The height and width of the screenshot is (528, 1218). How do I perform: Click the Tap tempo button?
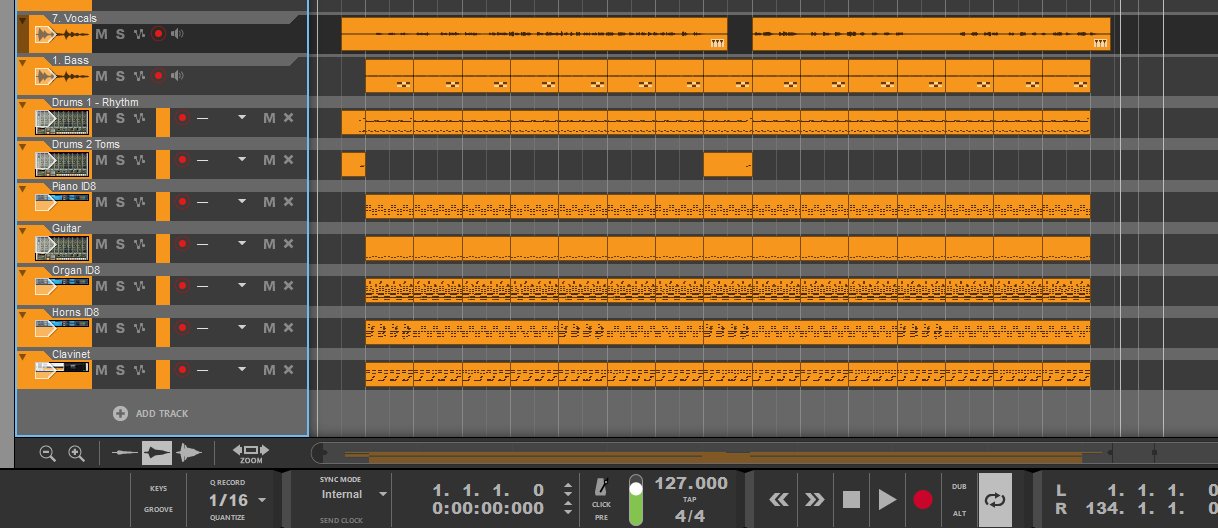[690, 499]
